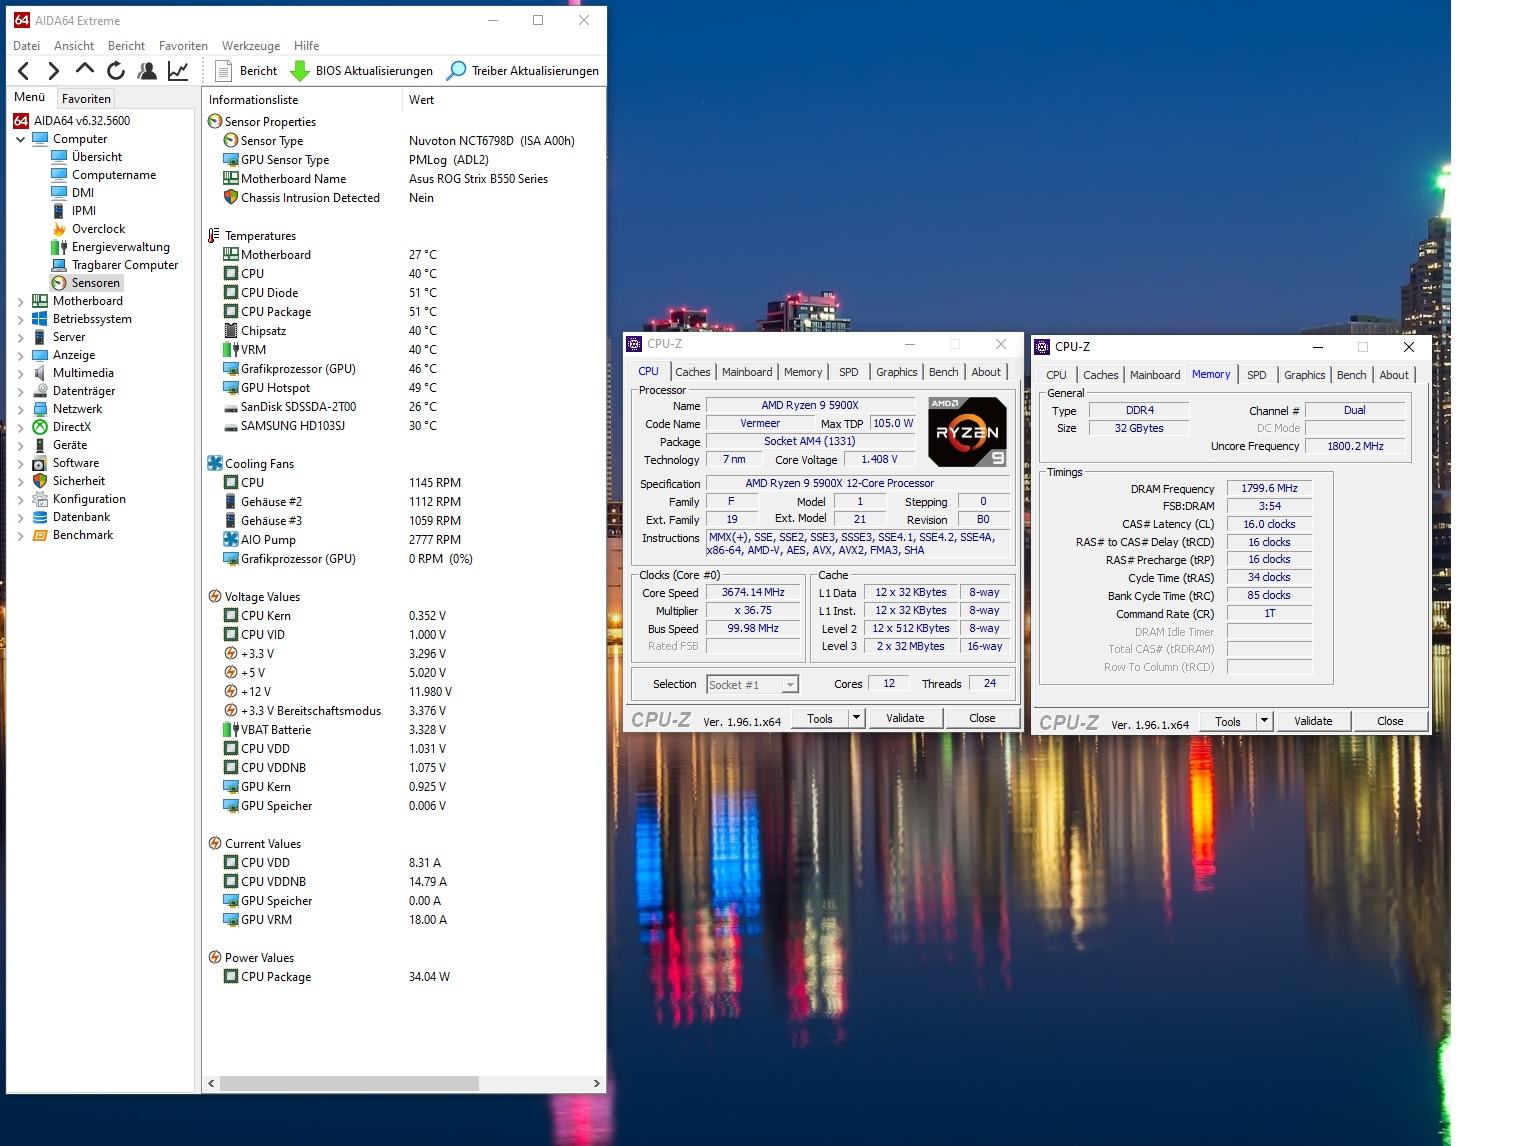Collapse the Computer tree node

[x=21, y=140]
